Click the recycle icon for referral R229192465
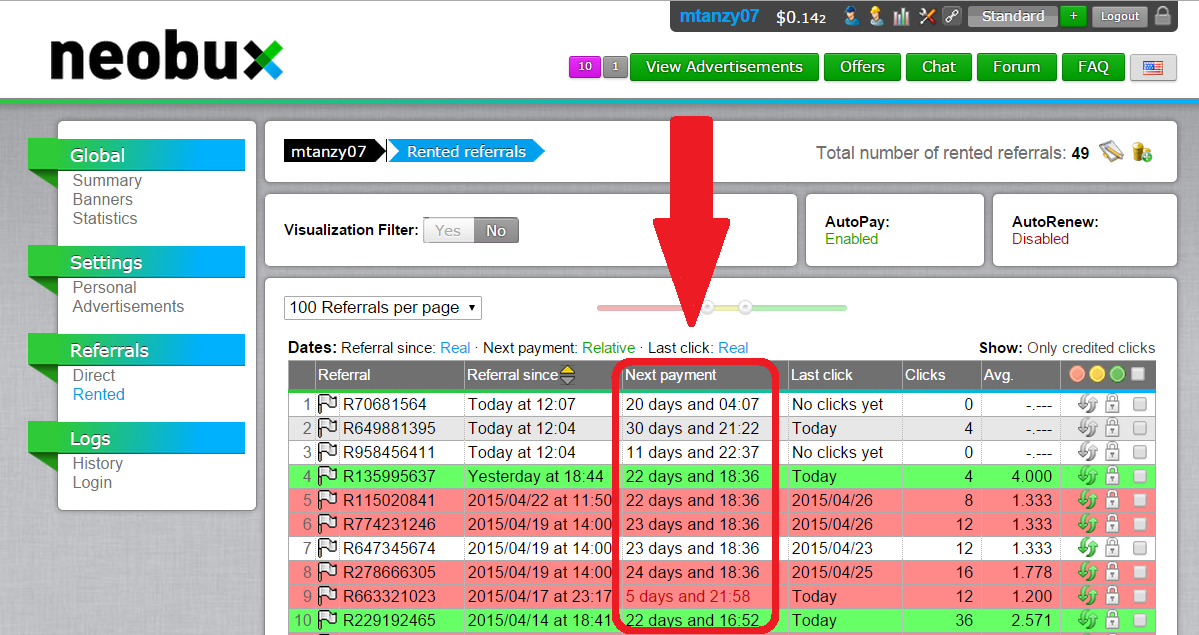Screen dimensions: 1199x635 (x=1087, y=620)
